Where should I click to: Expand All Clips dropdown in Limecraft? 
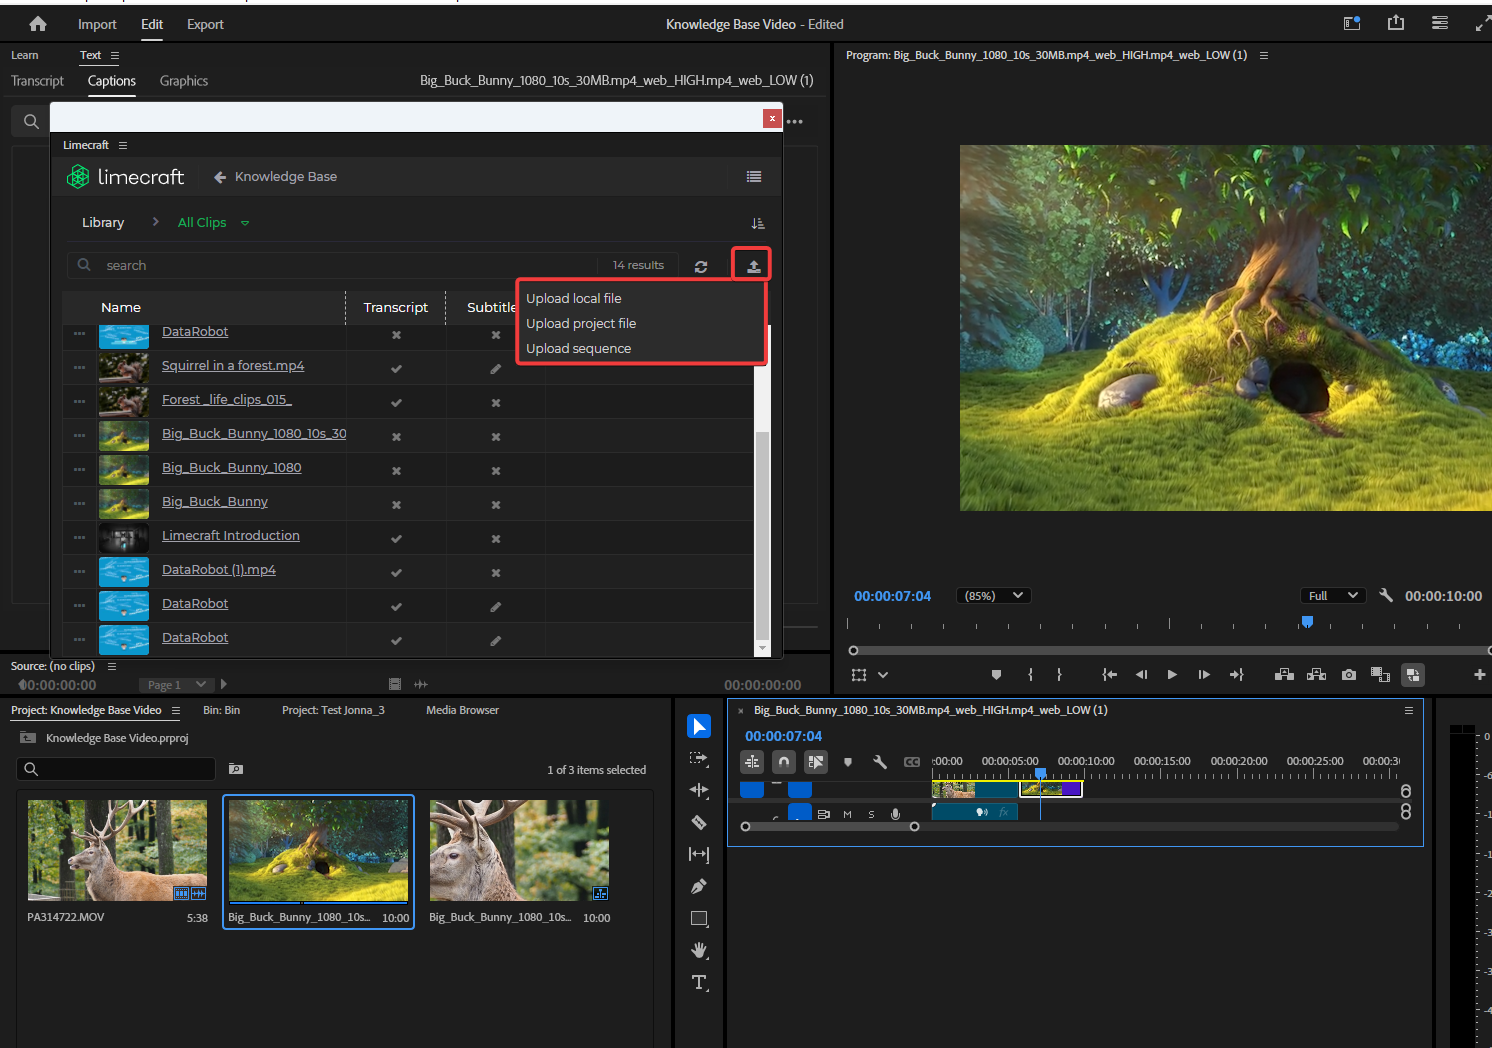click(245, 223)
